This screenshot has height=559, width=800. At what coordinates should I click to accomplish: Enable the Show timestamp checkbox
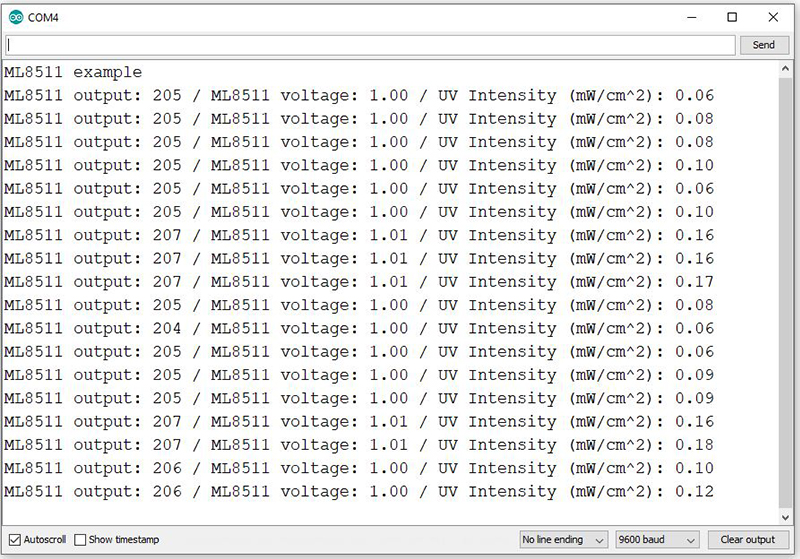80,540
